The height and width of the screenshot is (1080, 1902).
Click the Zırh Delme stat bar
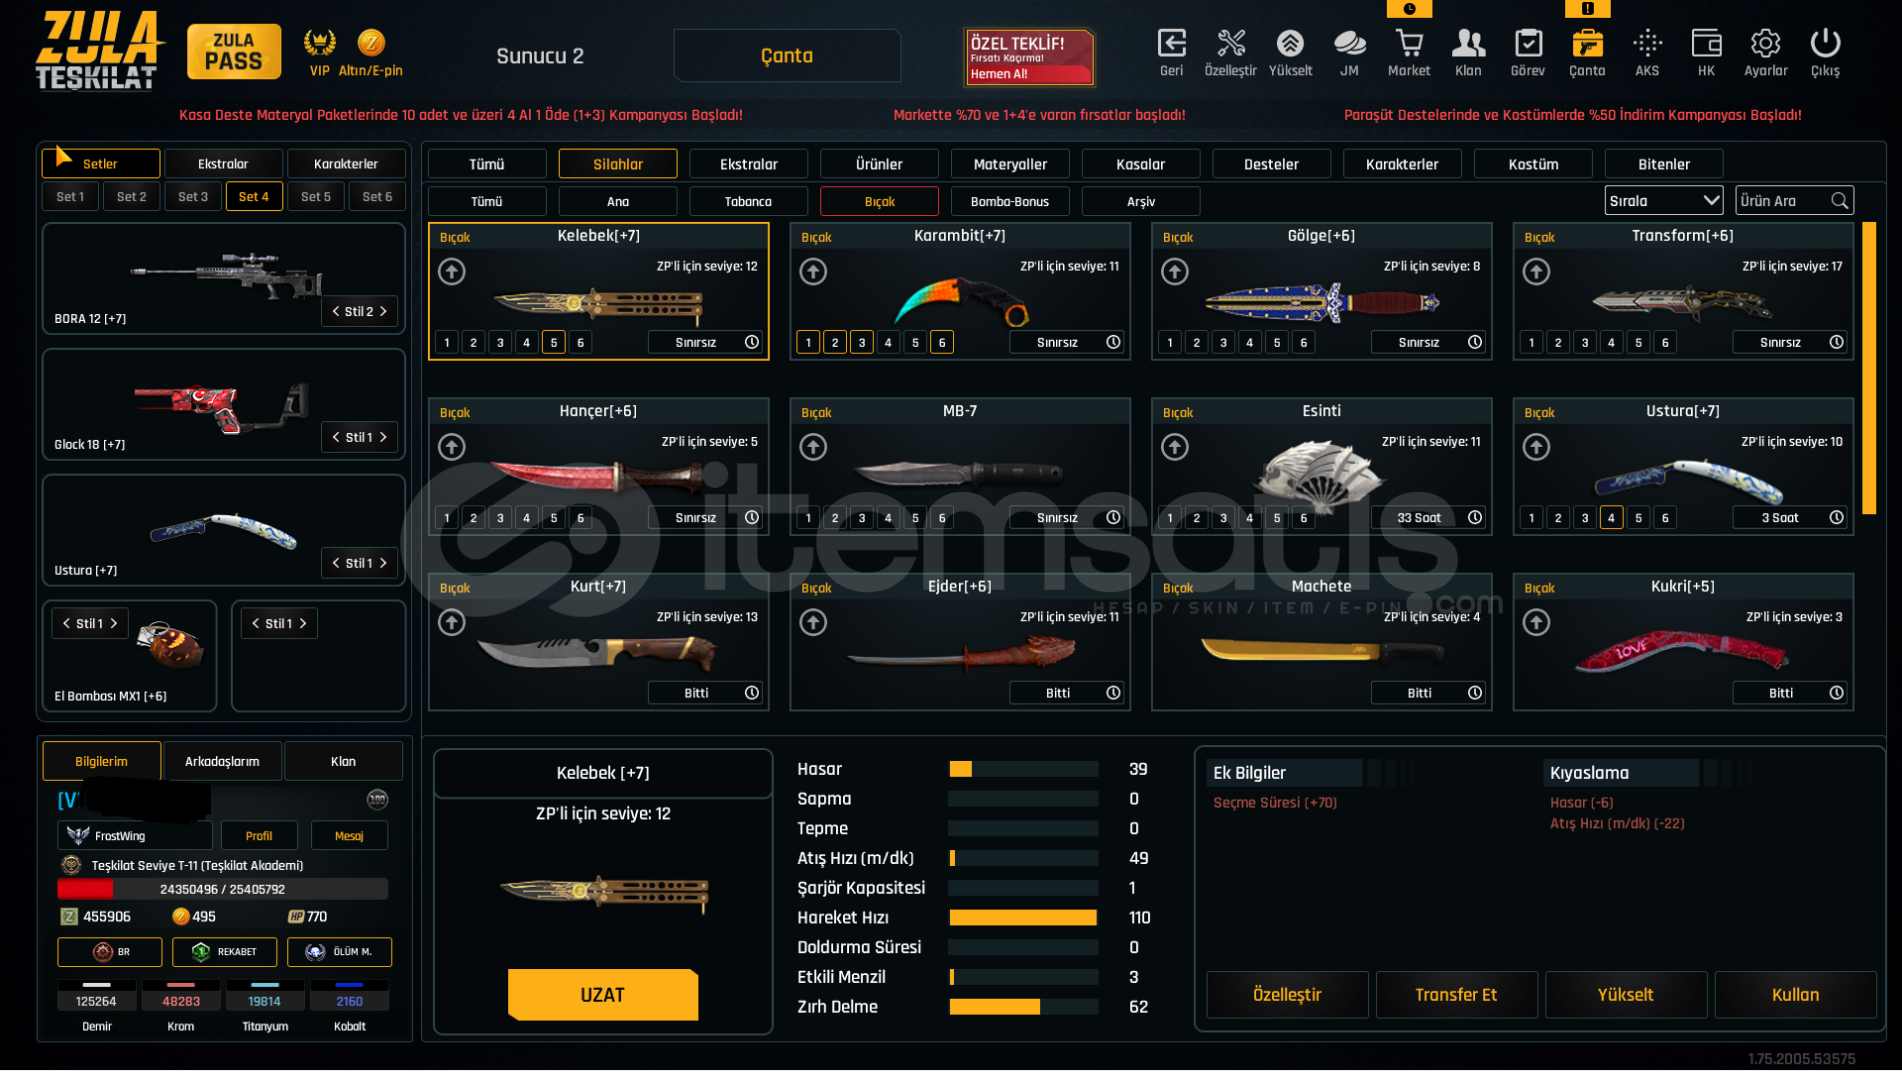1023,1006
